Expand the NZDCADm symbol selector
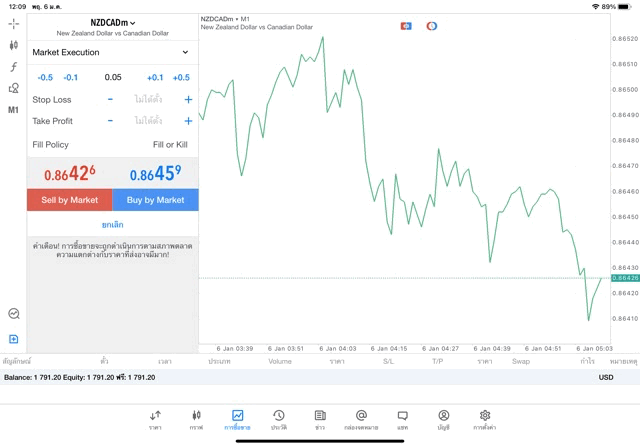The height and width of the screenshot is (447, 640). [x=113, y=23]
